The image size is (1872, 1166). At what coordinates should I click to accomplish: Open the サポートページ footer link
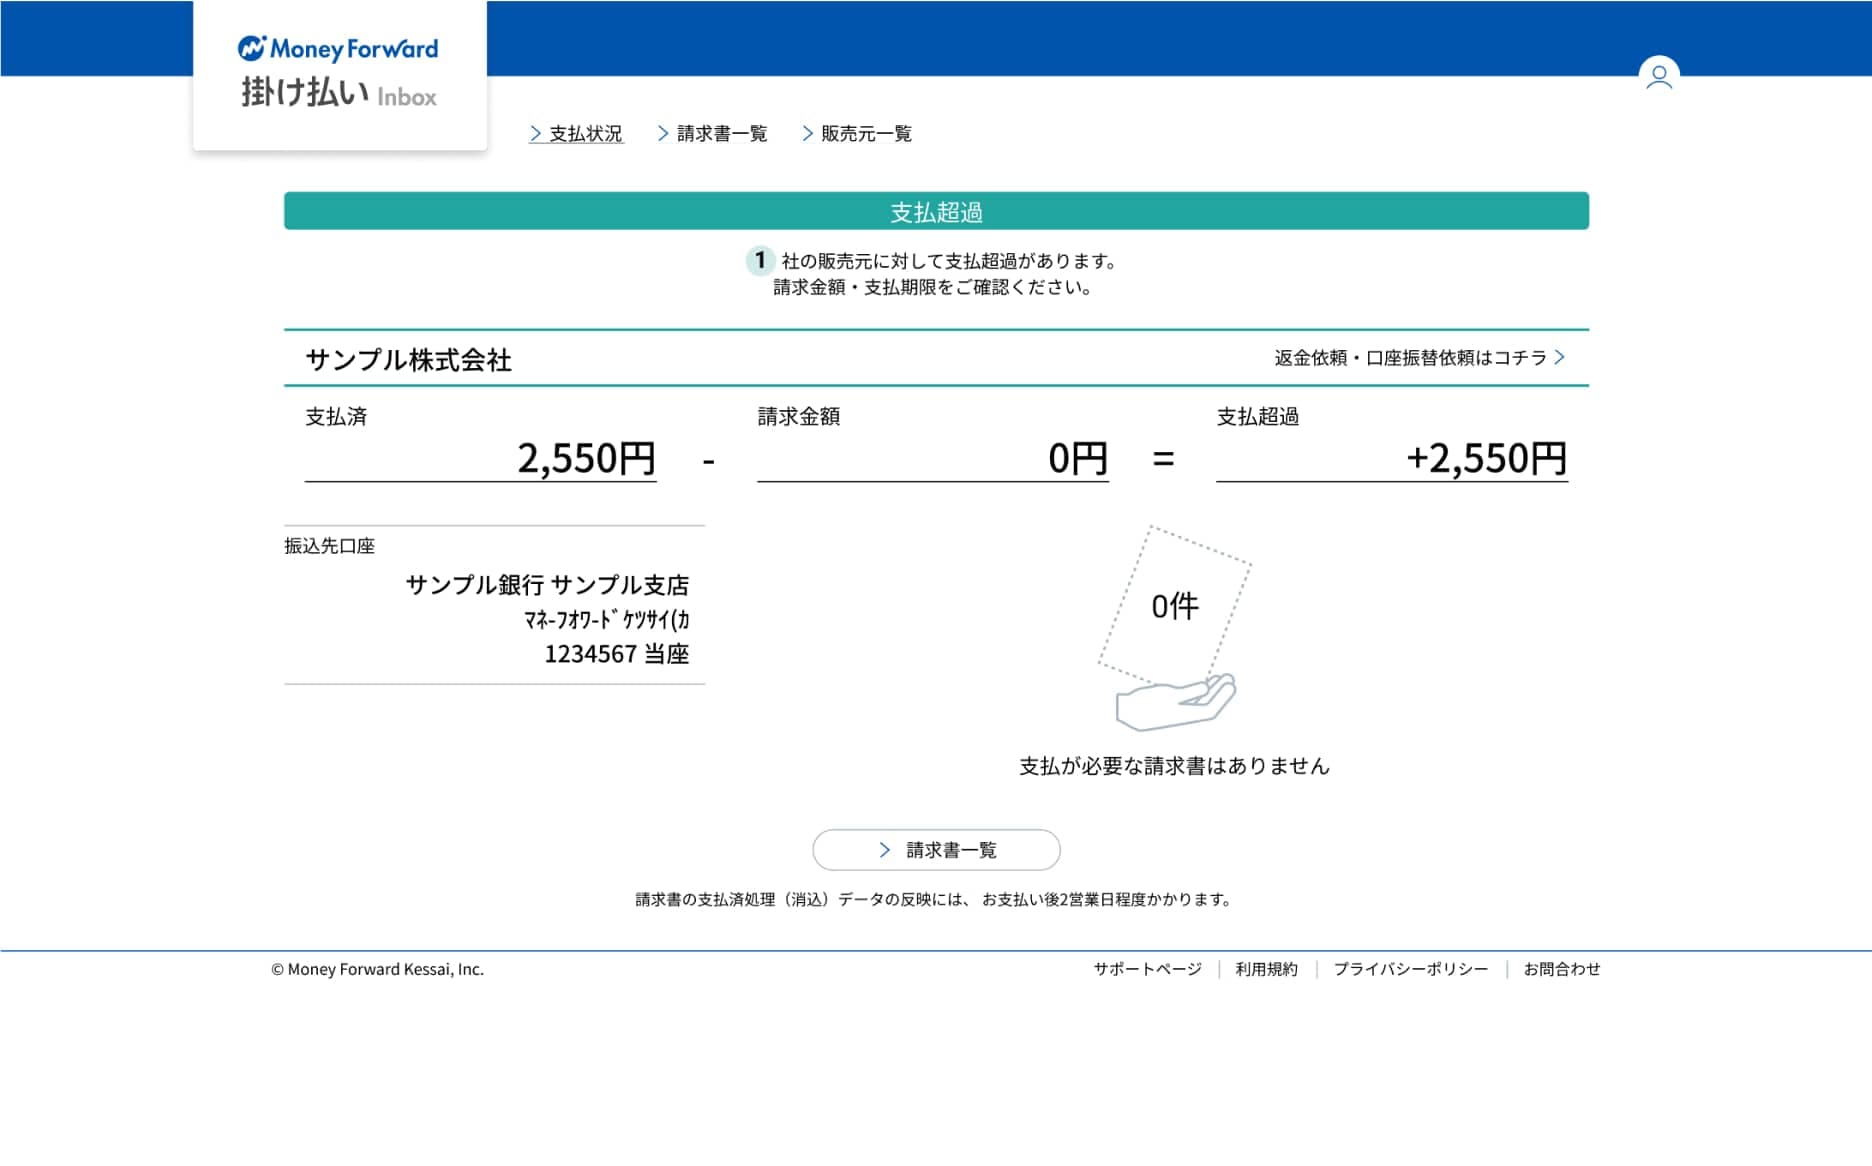pos(1147,969)
